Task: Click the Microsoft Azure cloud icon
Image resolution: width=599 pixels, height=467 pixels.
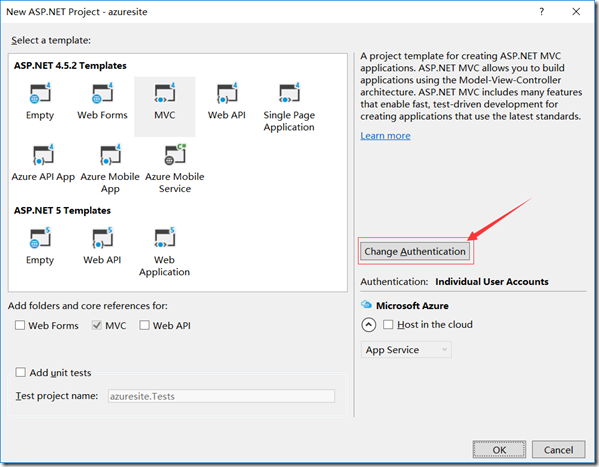Action: [366, 305]
